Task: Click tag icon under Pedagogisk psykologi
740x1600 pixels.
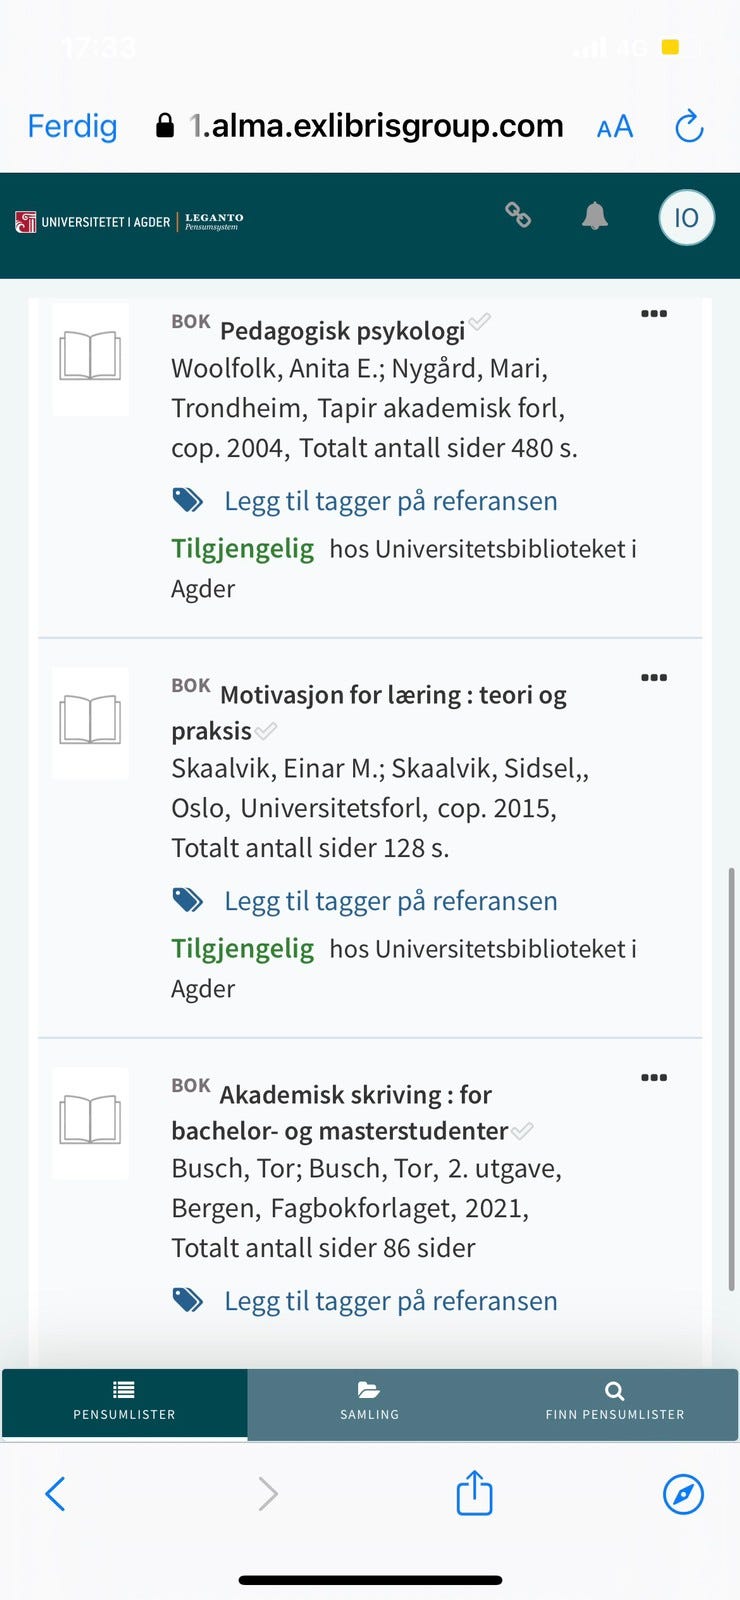Action: [x=187, y=500]
